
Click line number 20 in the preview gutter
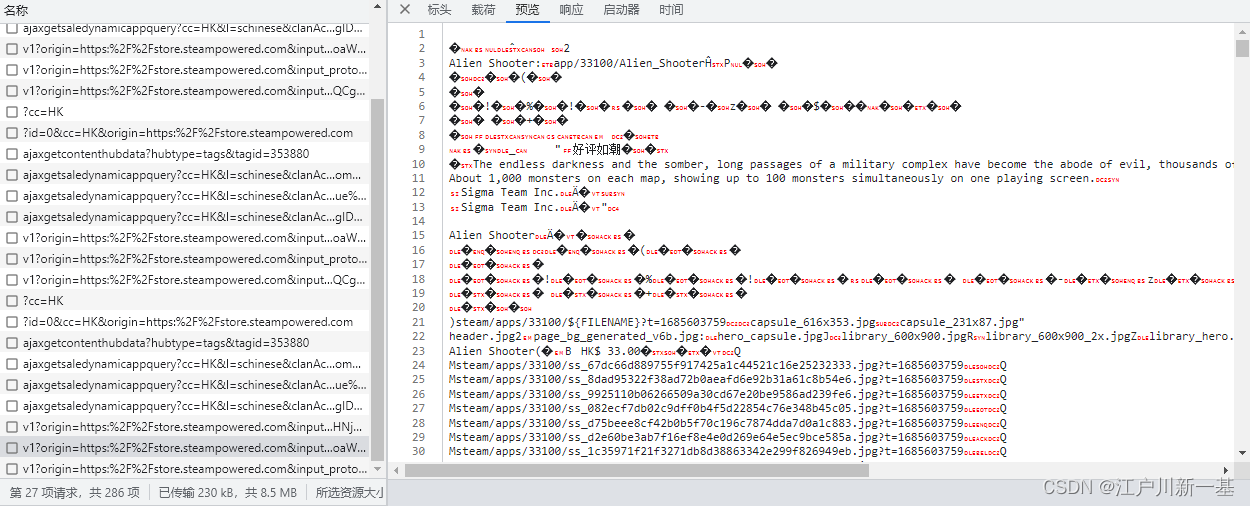pos(419,308)
